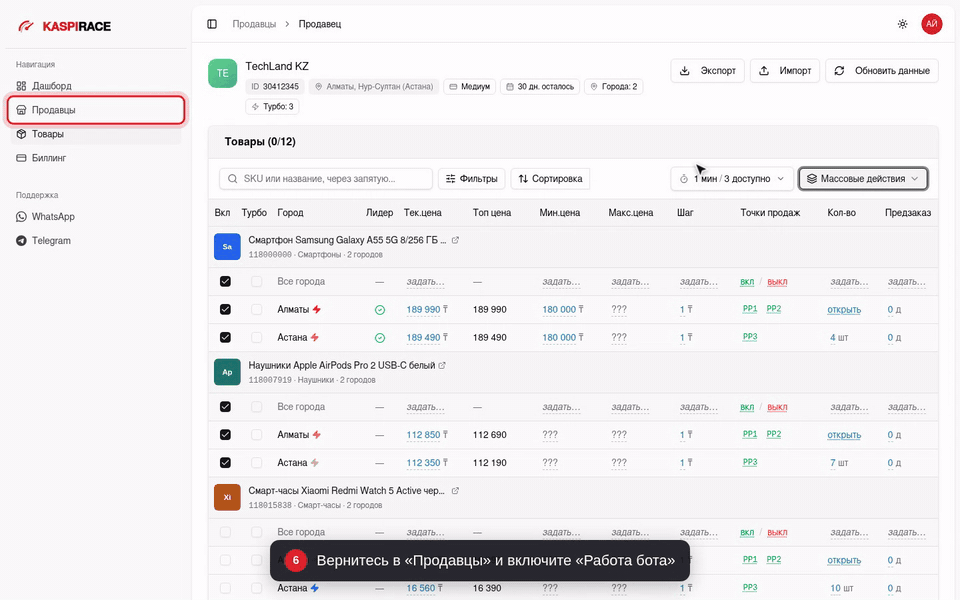Click открыть in Samsung Алматы row
This screenshot has height=600, width=960.
pyautogui.click(x=844, y=310)
